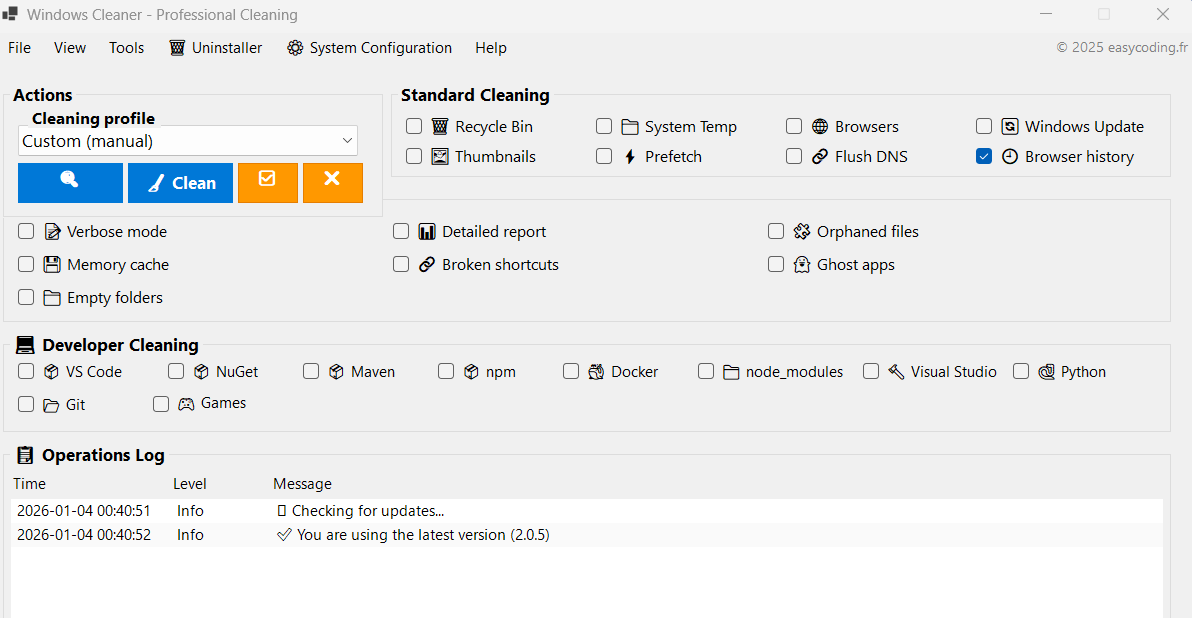
Task: Toggle the Verbose mode checkbox
Action: pyautogui.click(x=26, y=232)
